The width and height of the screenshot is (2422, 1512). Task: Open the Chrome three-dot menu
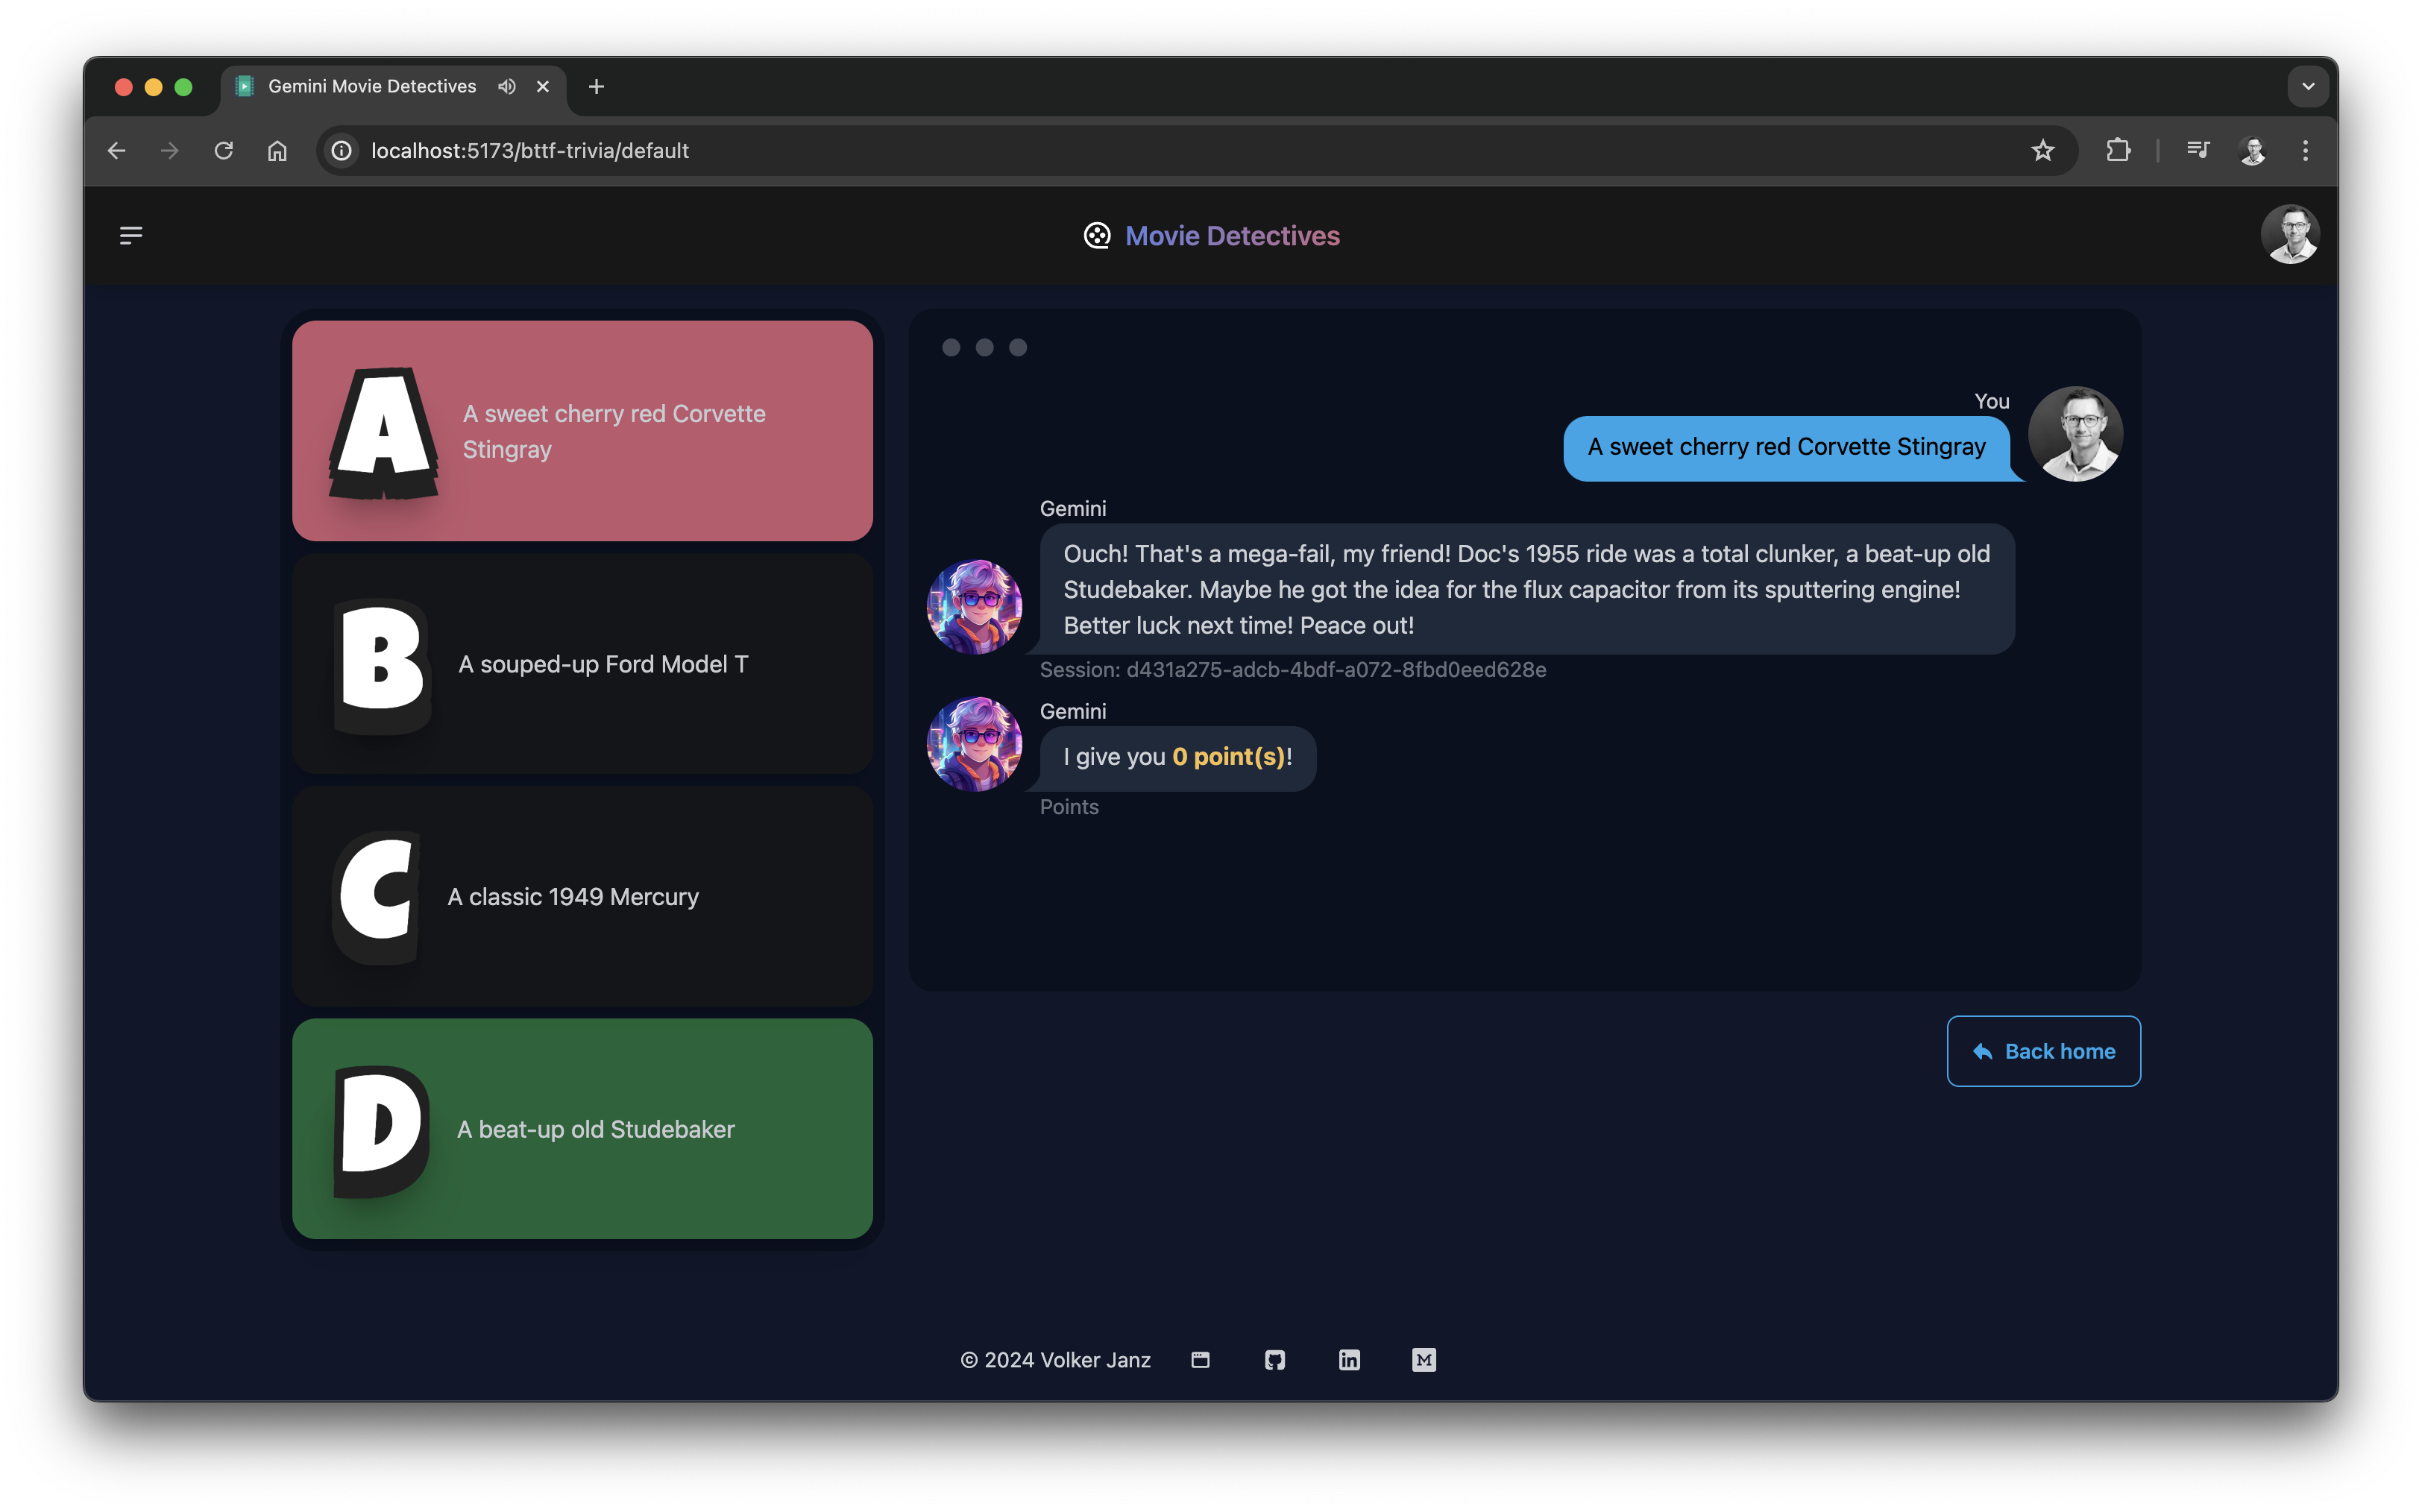click(2305, 151)
